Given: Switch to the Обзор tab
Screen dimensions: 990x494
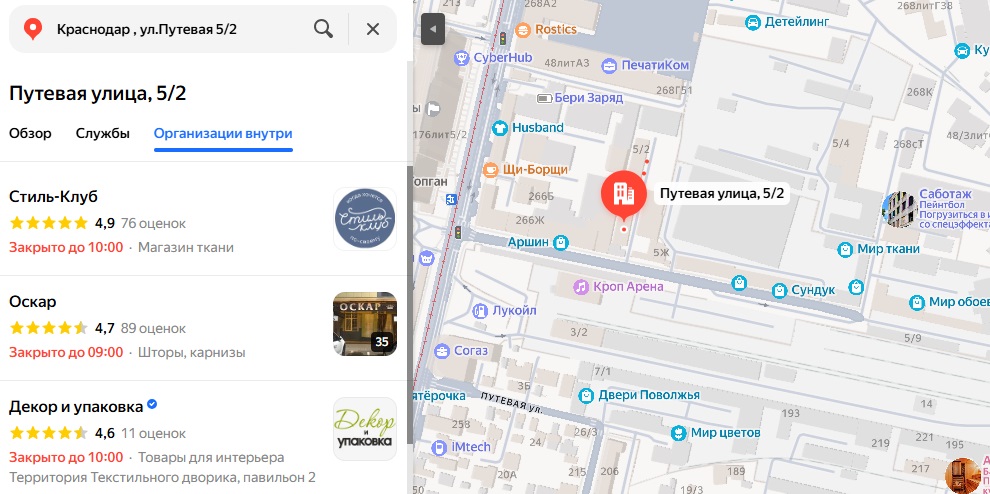Looking at the screenshot, I should [x=30, y=134].
